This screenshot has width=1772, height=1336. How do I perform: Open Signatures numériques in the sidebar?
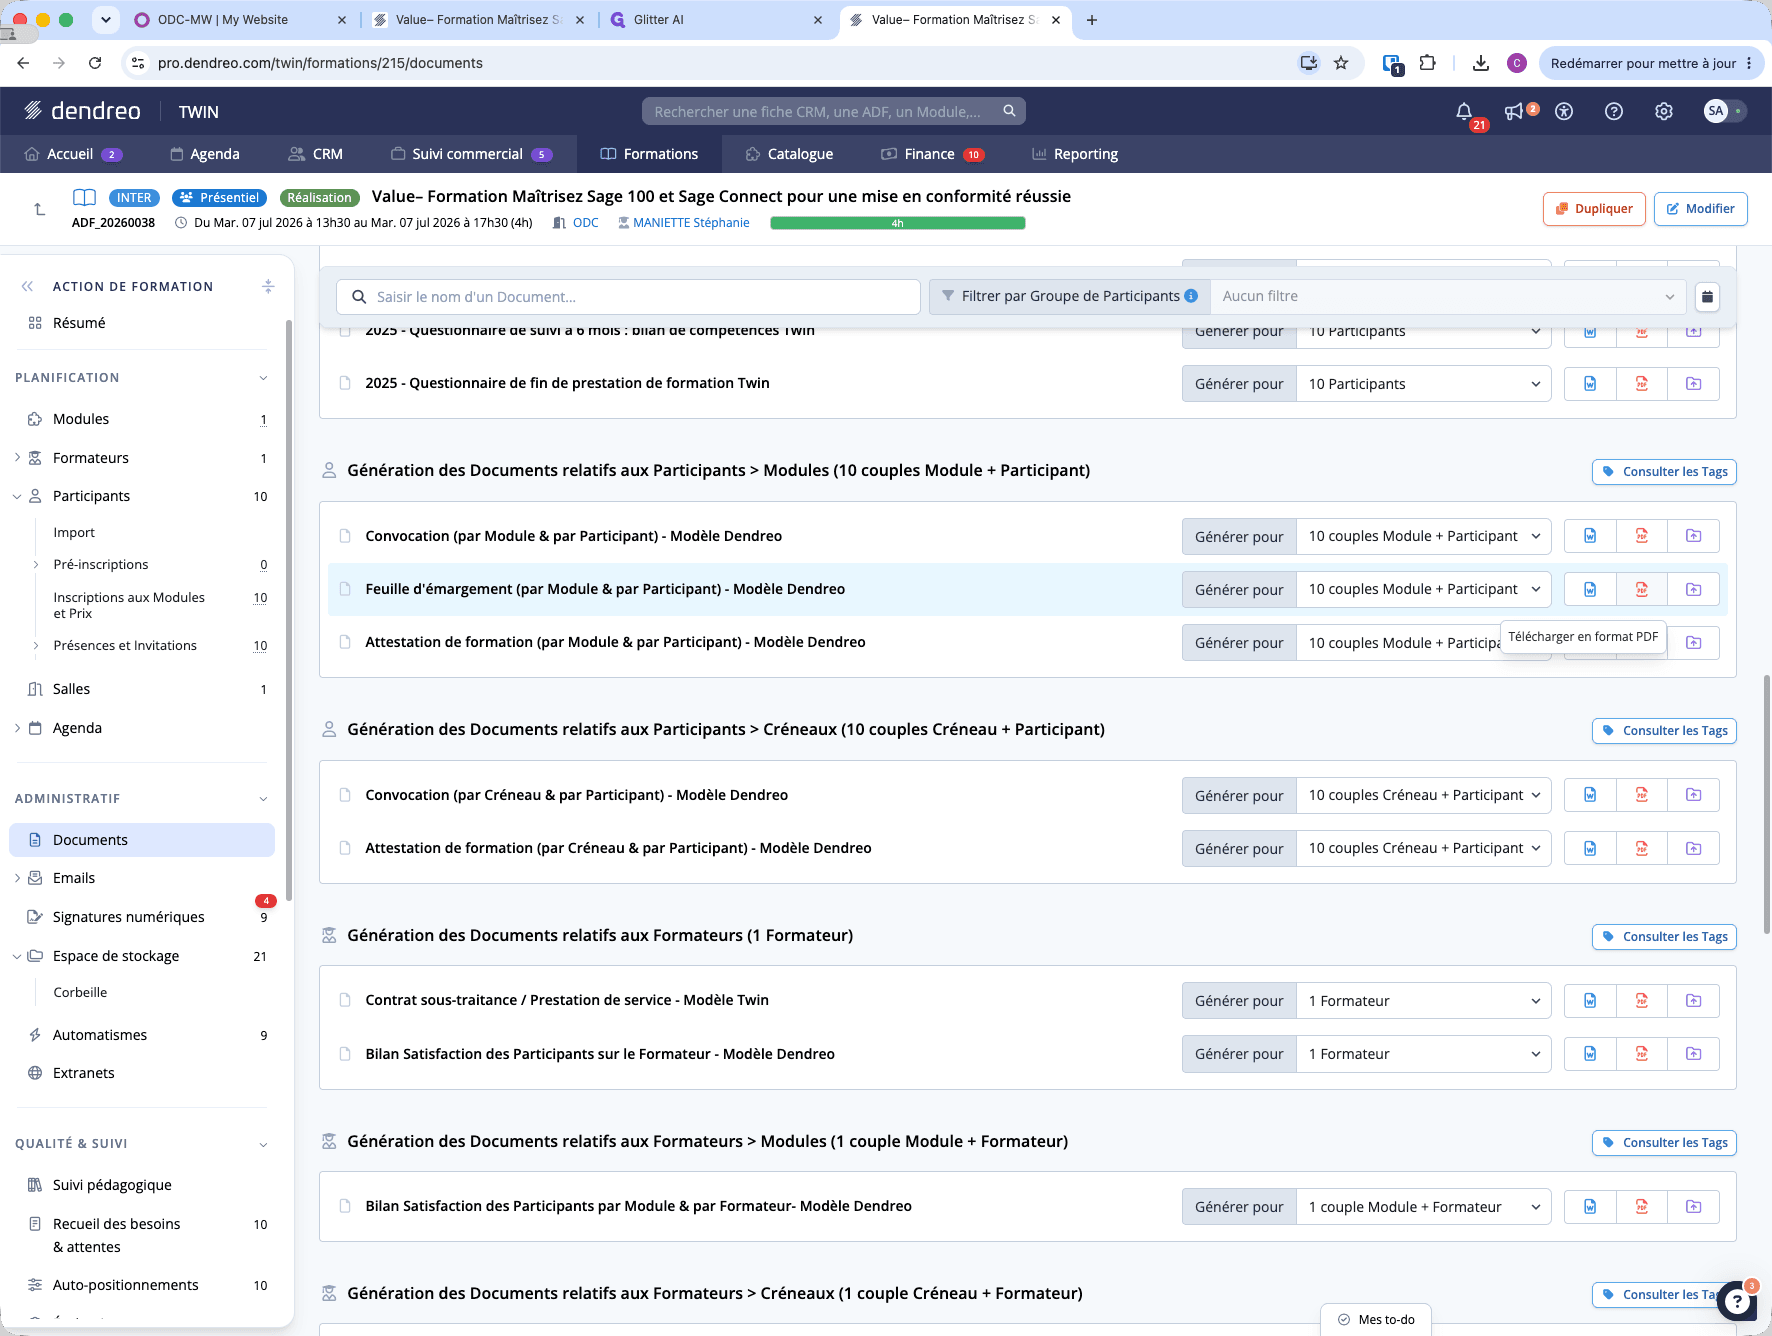pyautogui.click(x=128, y=917)
